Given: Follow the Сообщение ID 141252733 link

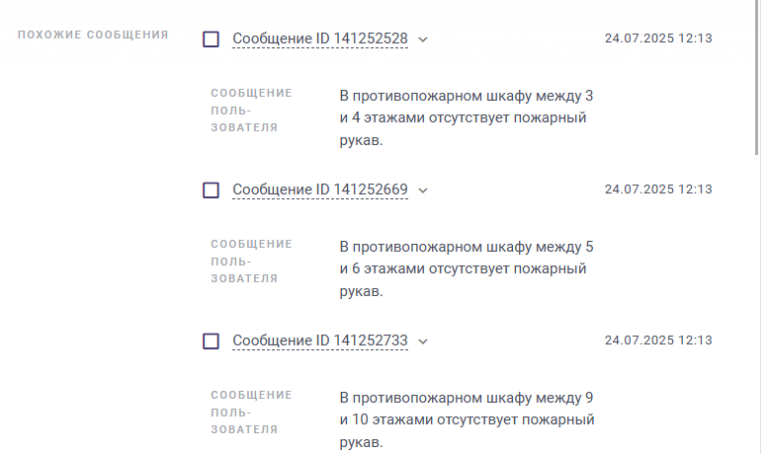Looking at the screenshot, I should pyautogui.click(x=320, y=340).
